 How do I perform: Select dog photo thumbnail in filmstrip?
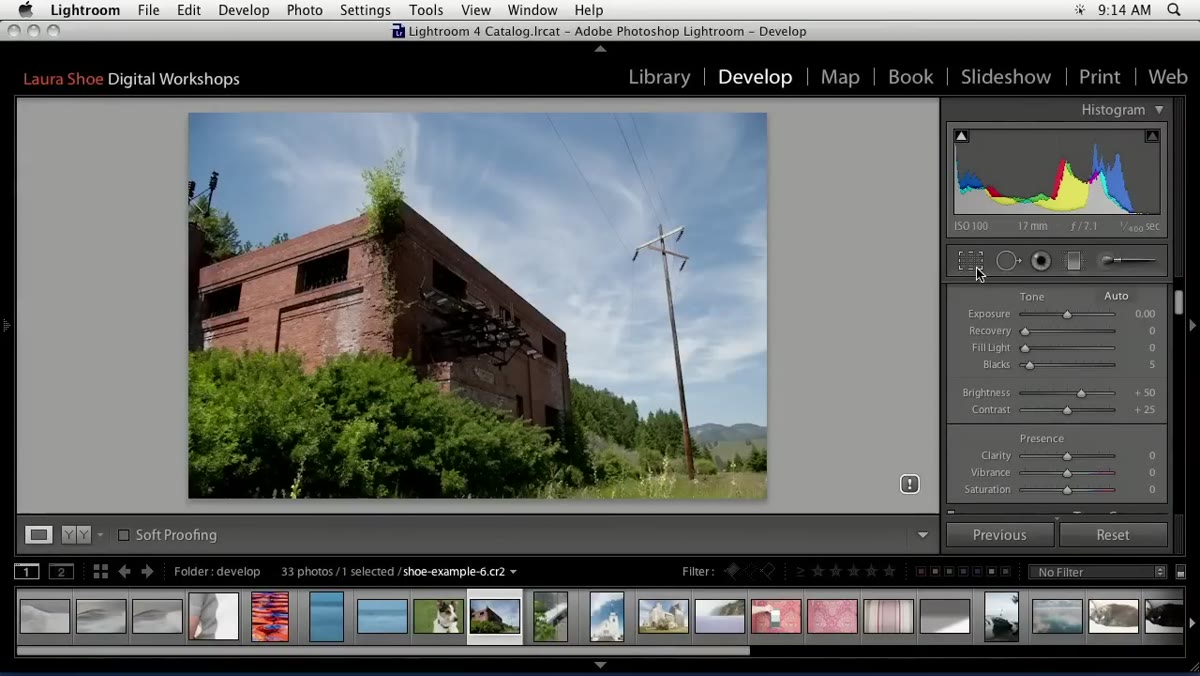coord(438,616)
